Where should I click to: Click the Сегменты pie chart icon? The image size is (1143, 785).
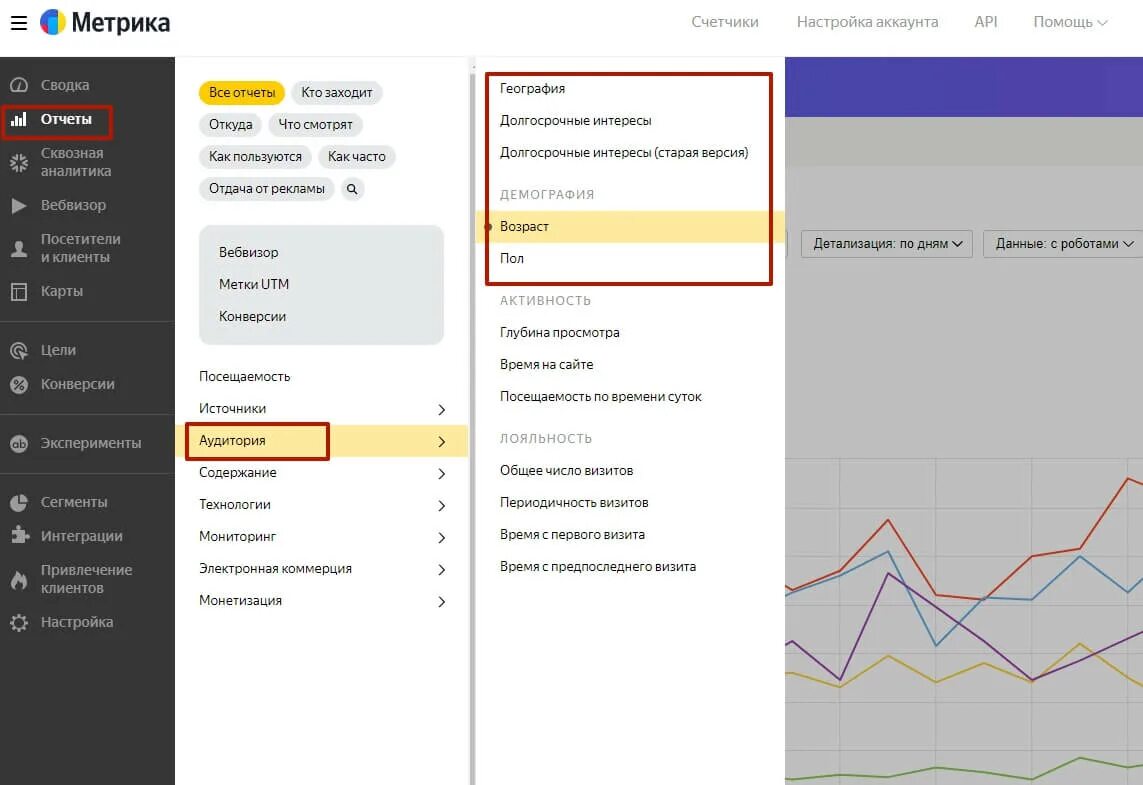(x=19, y=502)
